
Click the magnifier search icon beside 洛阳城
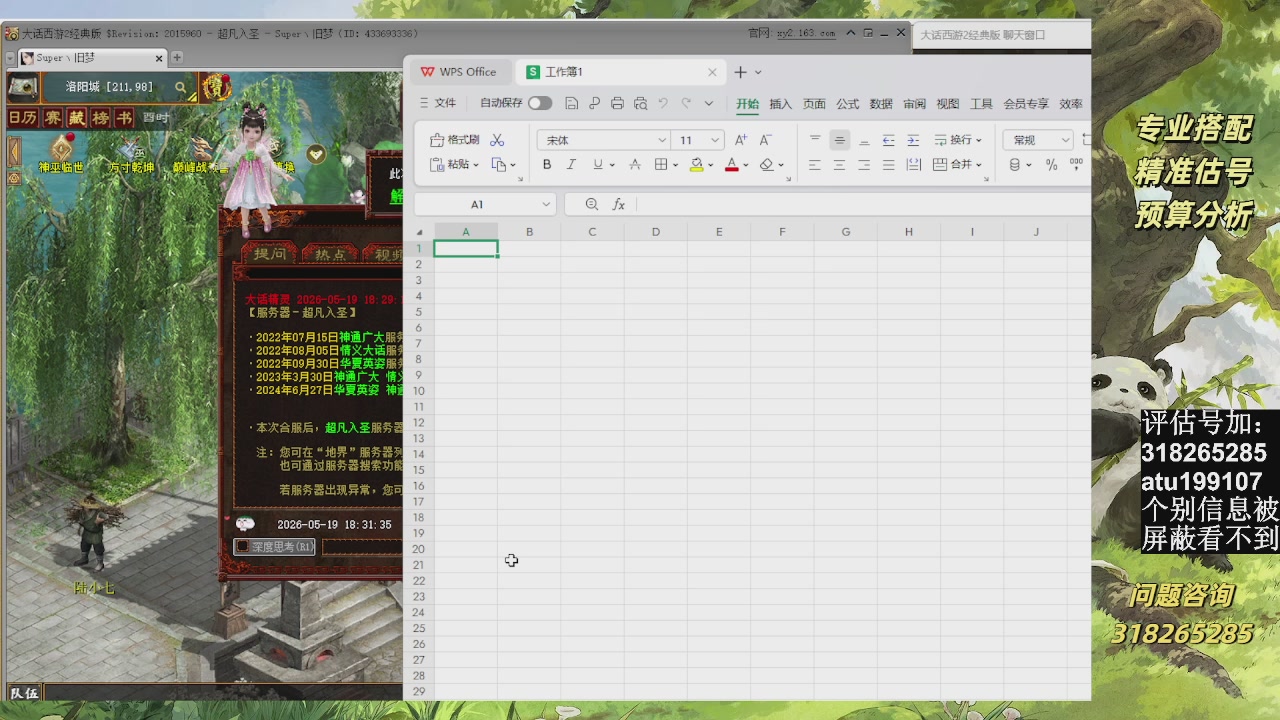coord(181,88)
